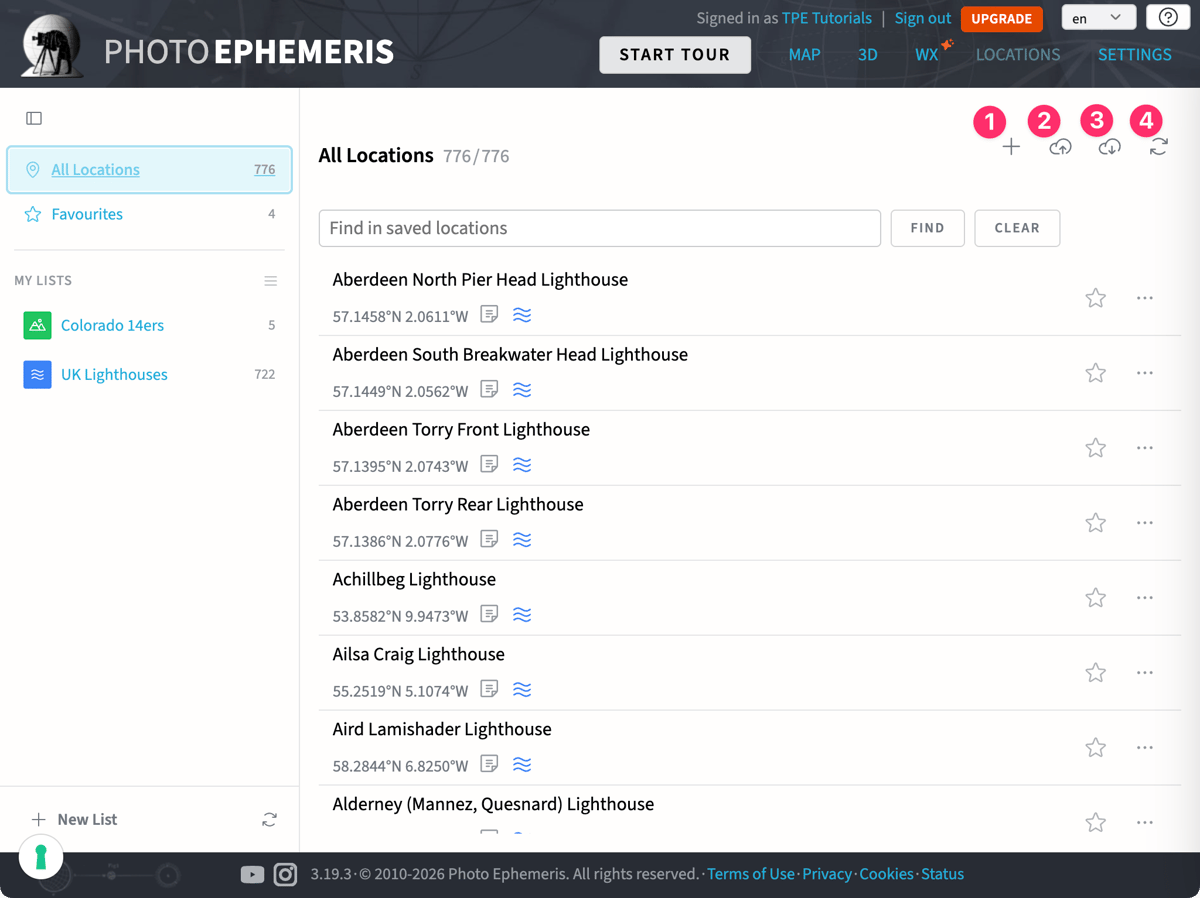Open the YouTube icon in footer
1200x898 pixels.
coord(252,875)
